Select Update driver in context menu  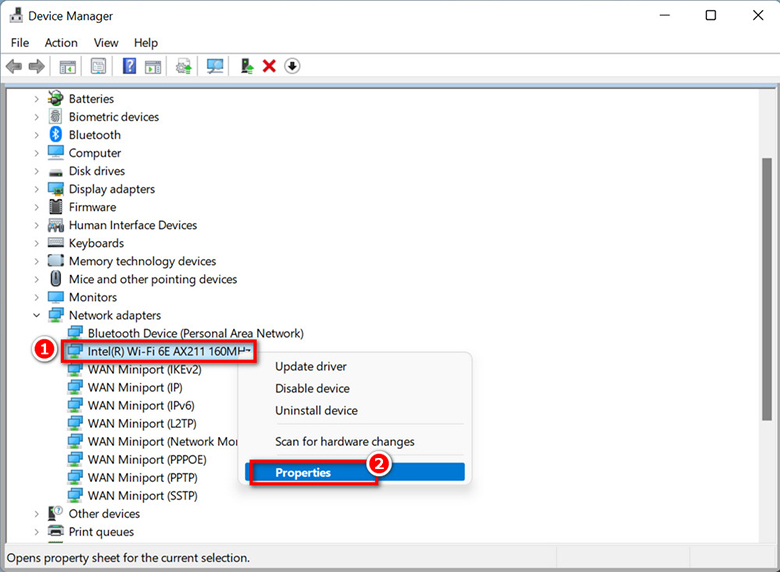pos(311,366)
